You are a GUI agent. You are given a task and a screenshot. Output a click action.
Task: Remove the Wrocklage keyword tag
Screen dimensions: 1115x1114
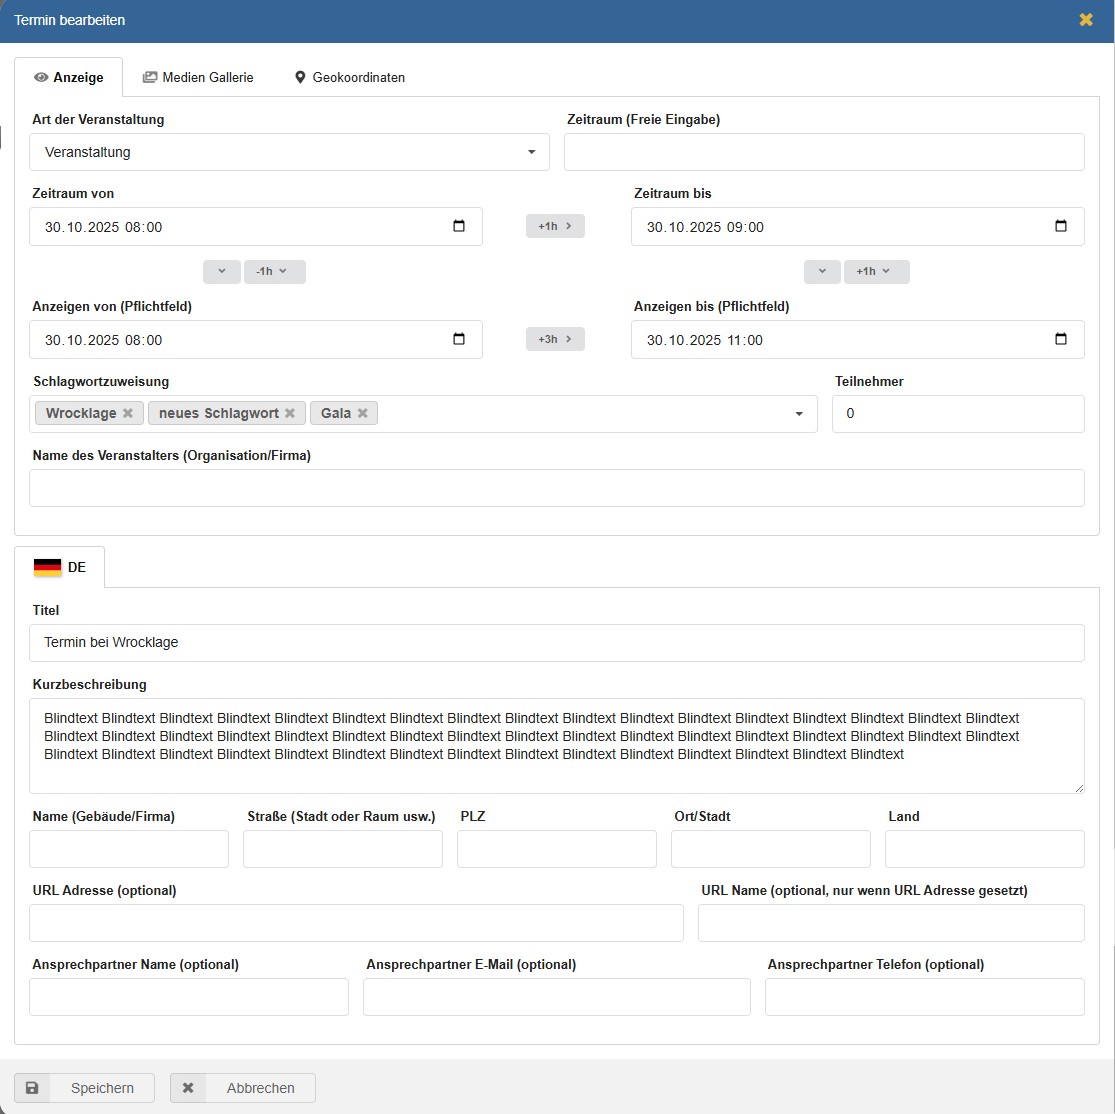(x=128, y=413)
